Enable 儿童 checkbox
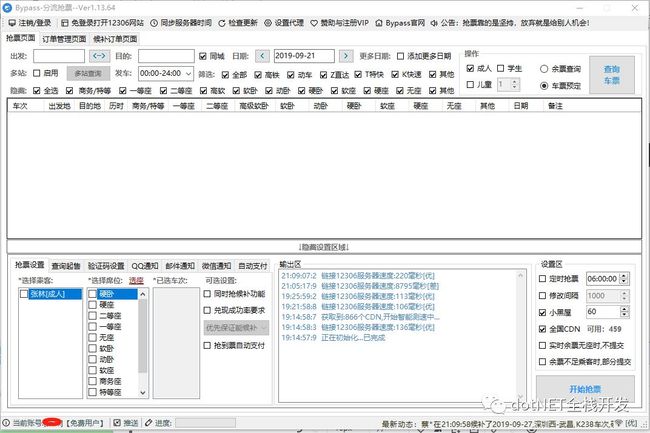Viewport: 650px width, 433px height. tap(470, 85)
